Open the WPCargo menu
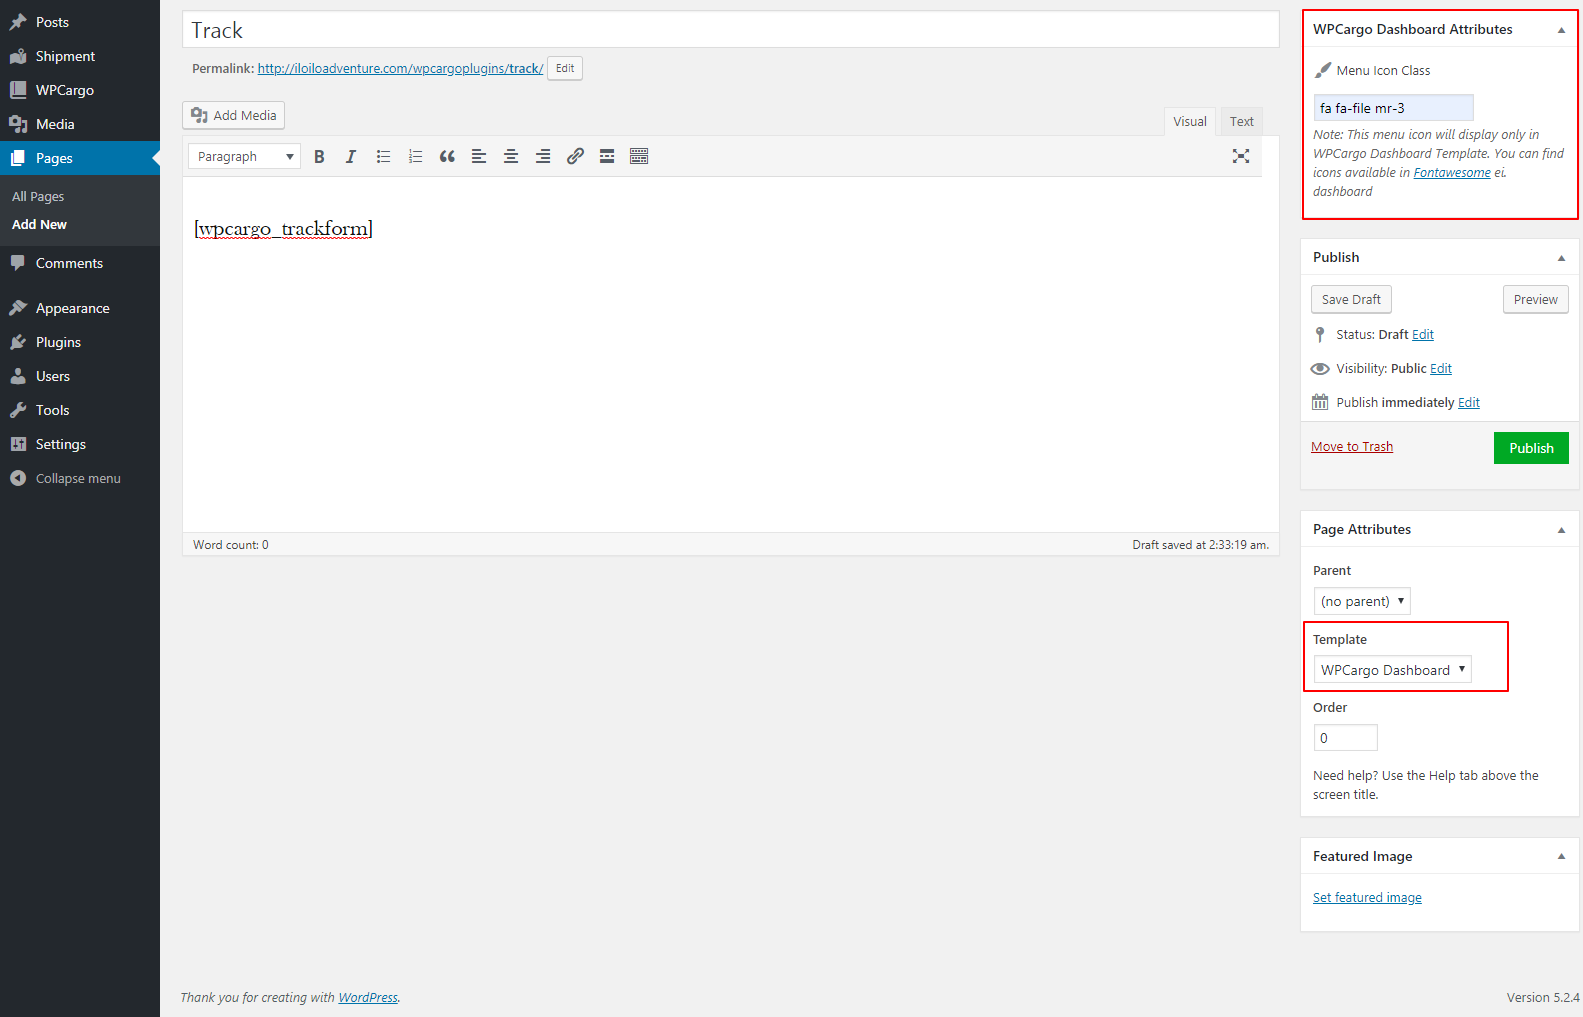Viewport: 1583px width, 1017px height. tap(80, 90)
